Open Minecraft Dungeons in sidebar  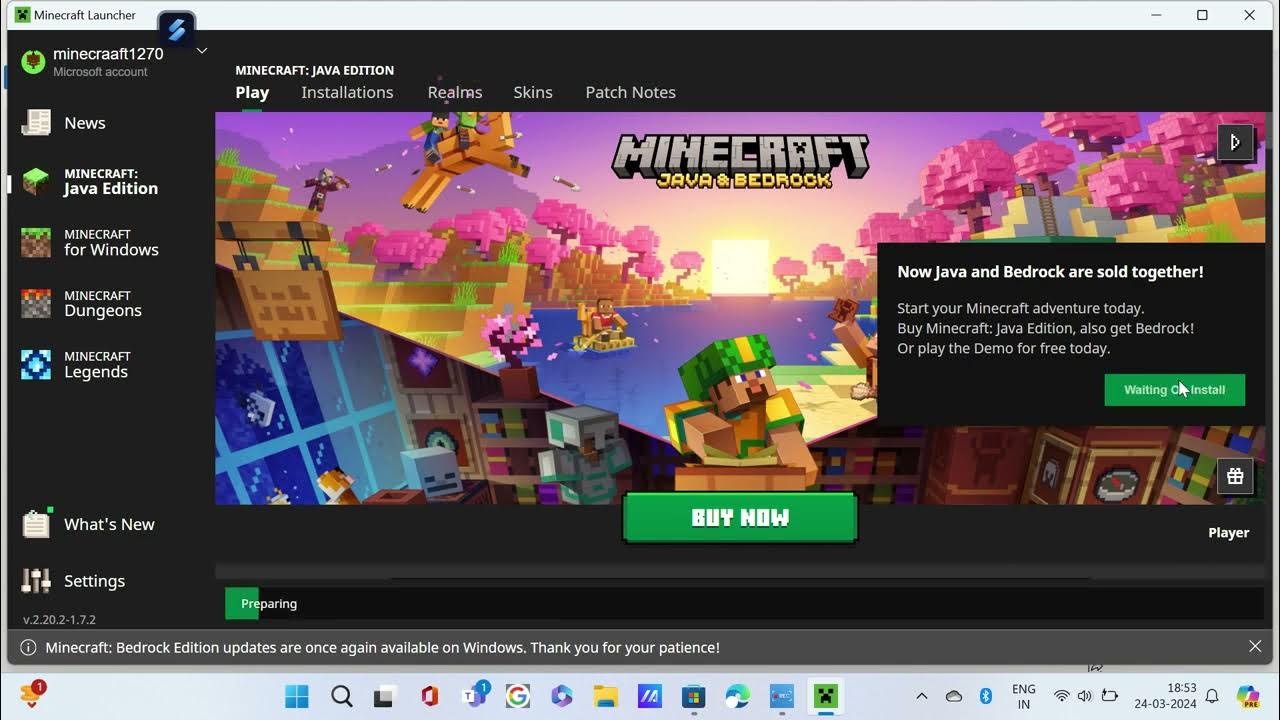(82, 304)
